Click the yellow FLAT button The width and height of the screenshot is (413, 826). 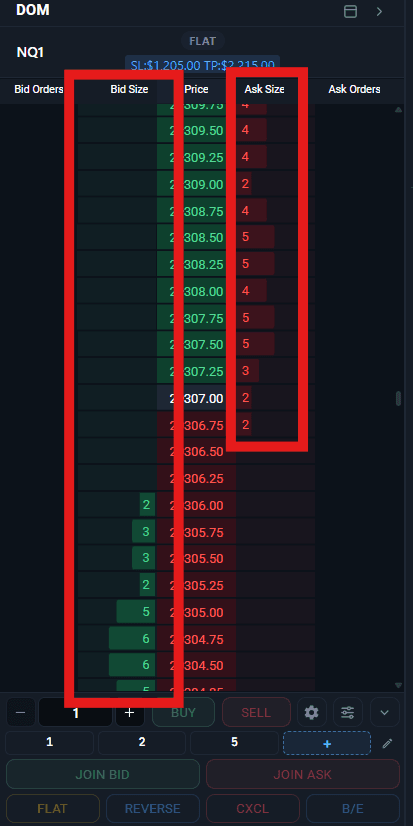point(53,809)
